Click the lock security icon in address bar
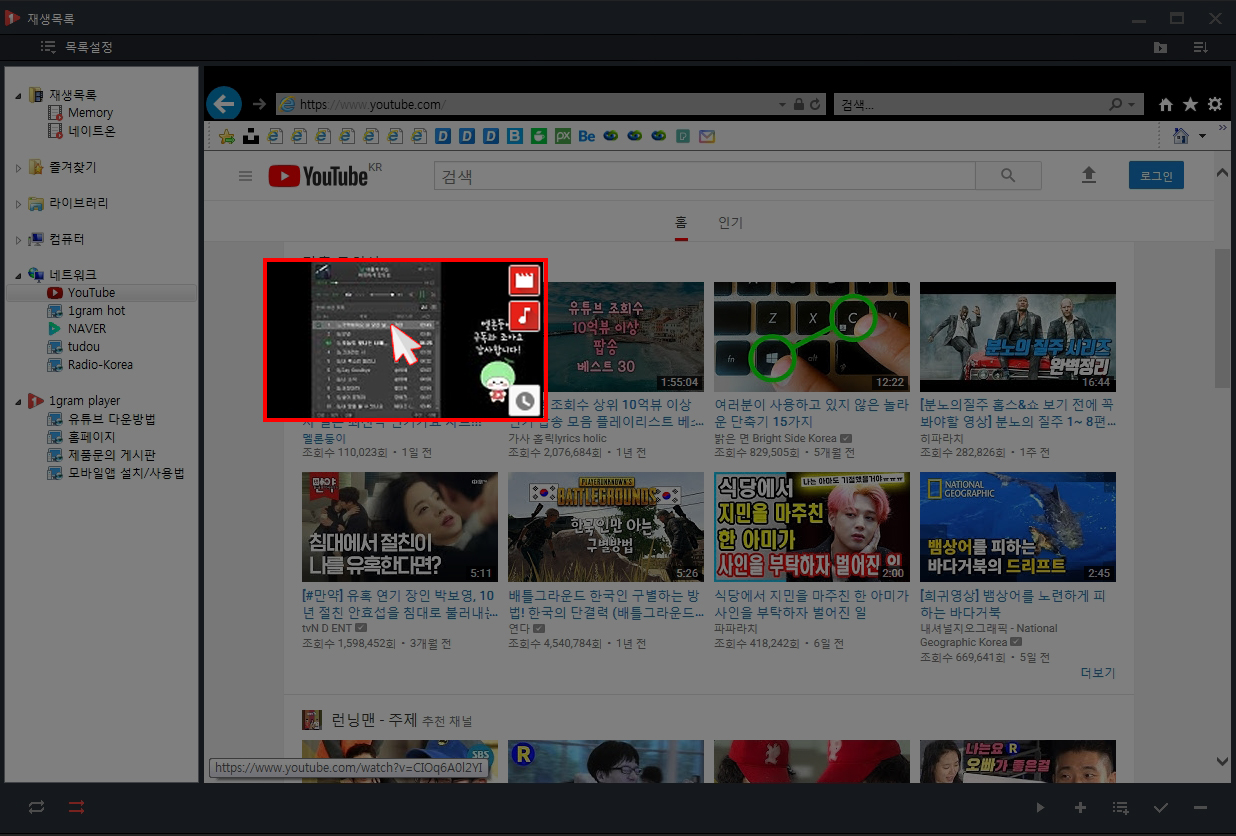1236x836 pixels. point(798,104)
